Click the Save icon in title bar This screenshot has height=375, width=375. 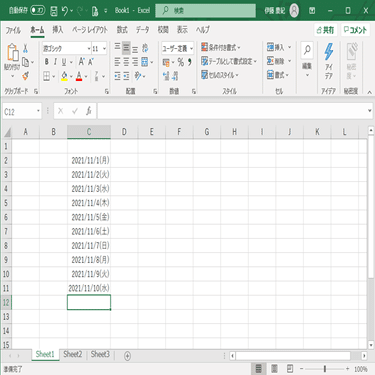coord(54,11)
